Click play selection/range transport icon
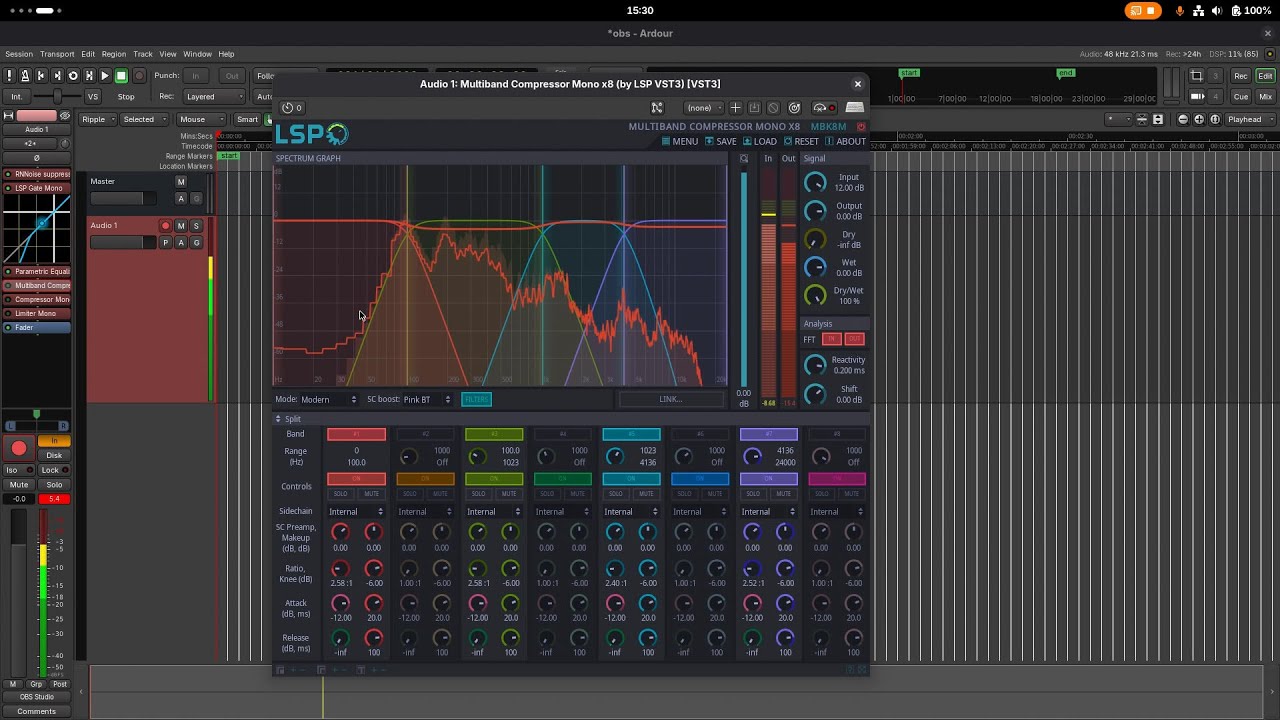 point(89,76)
